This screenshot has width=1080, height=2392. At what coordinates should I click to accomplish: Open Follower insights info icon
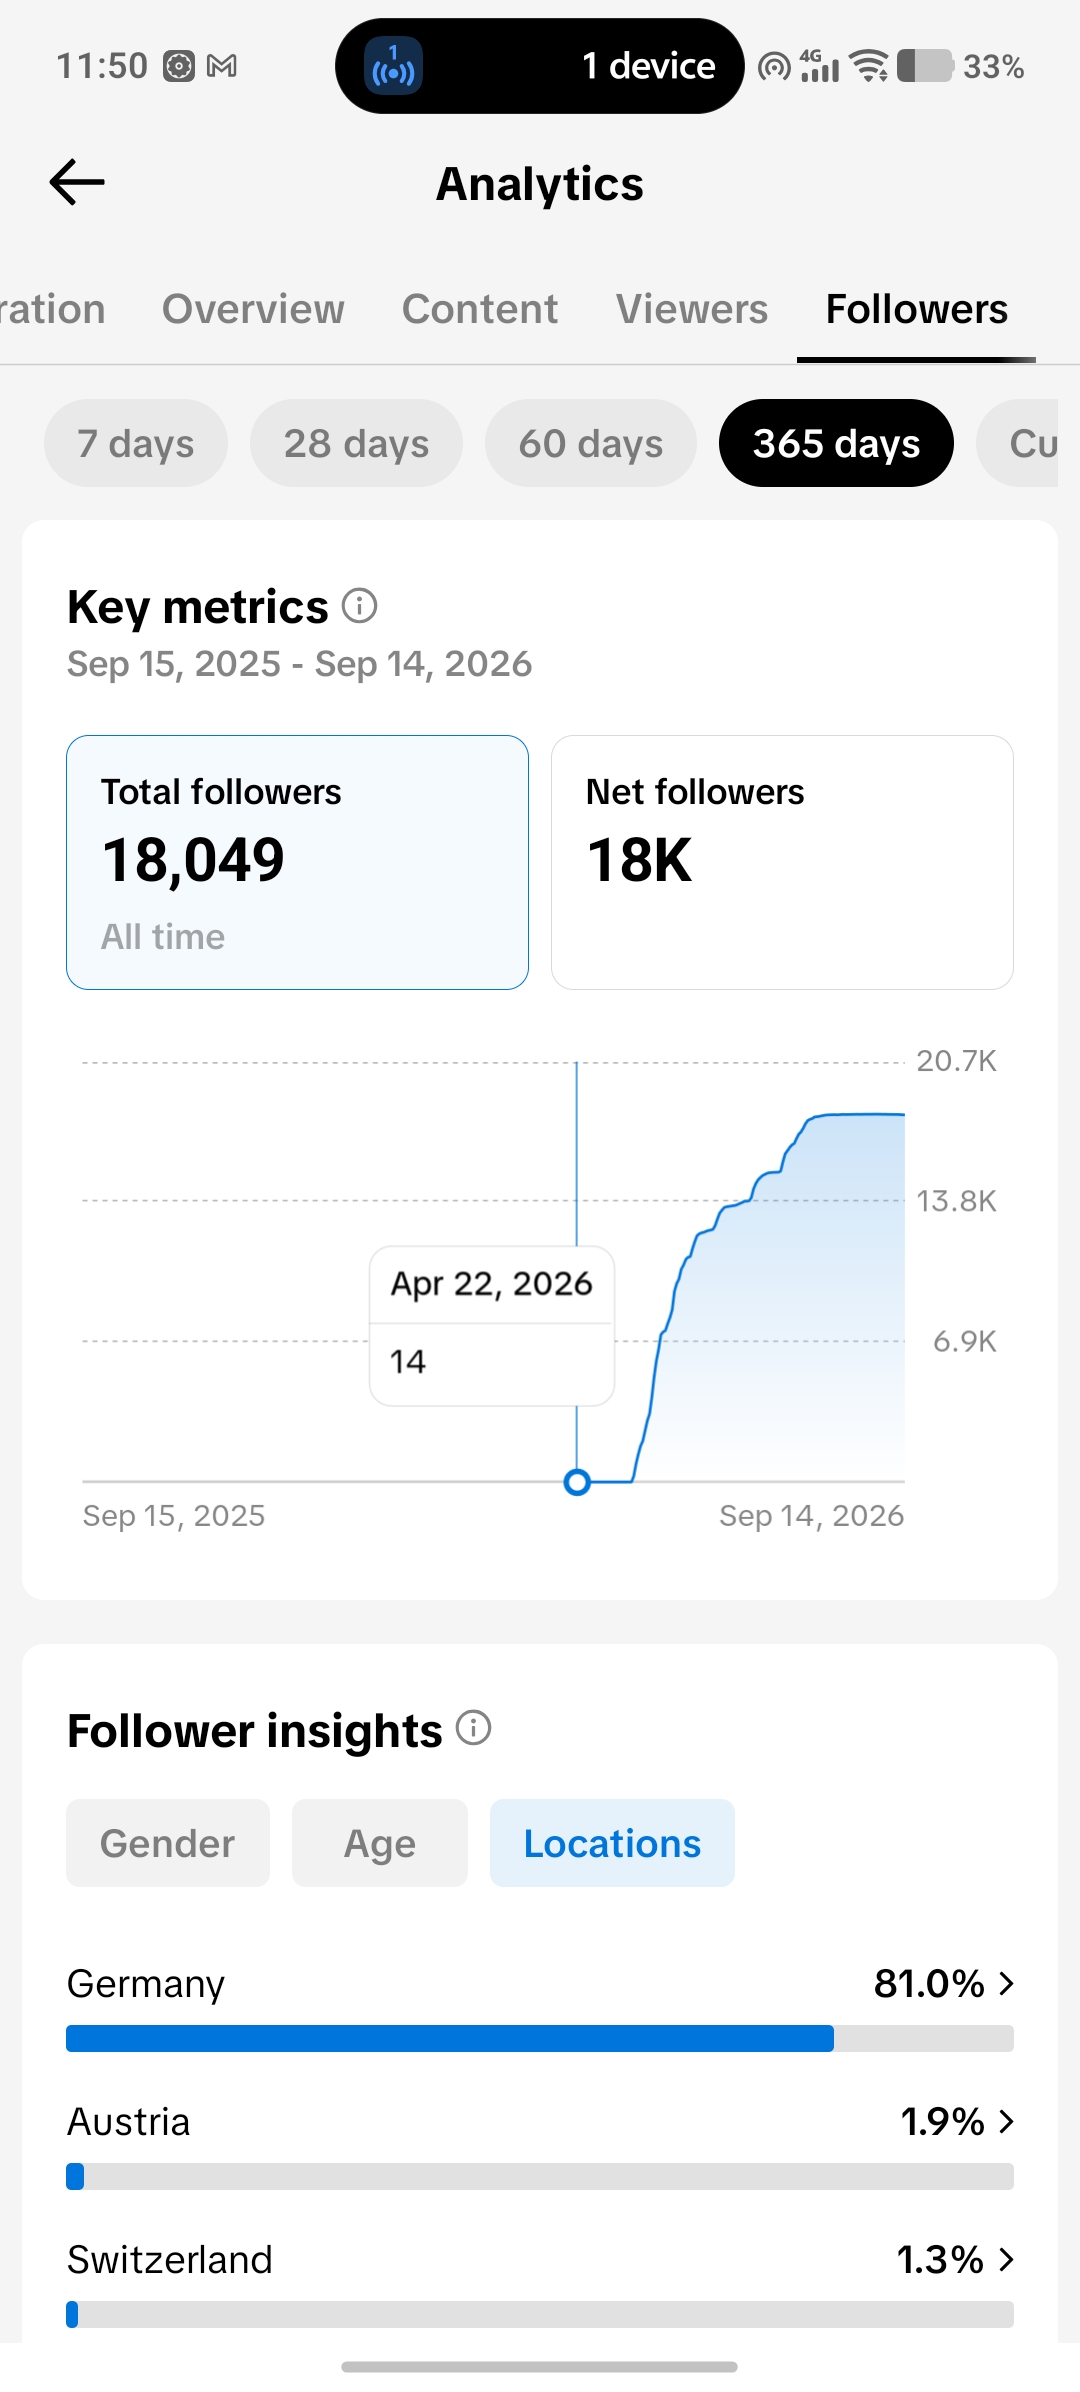point(473,1728)
